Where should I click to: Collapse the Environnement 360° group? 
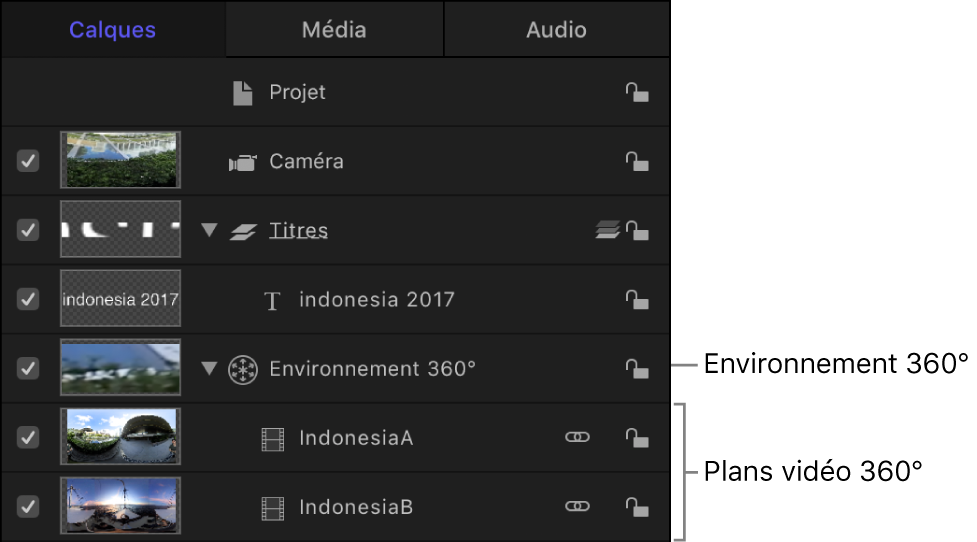(x=208, y=368)
